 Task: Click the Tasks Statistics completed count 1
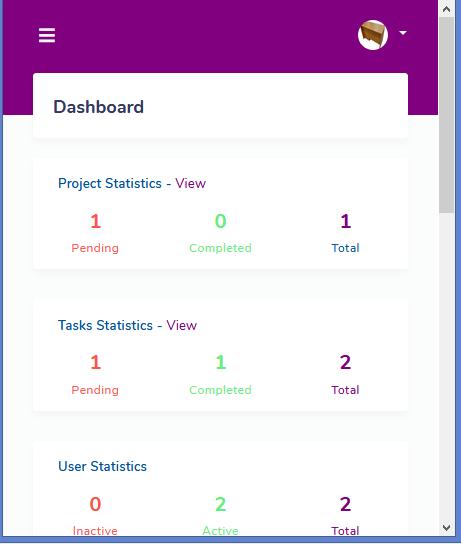tap(221, 362)
